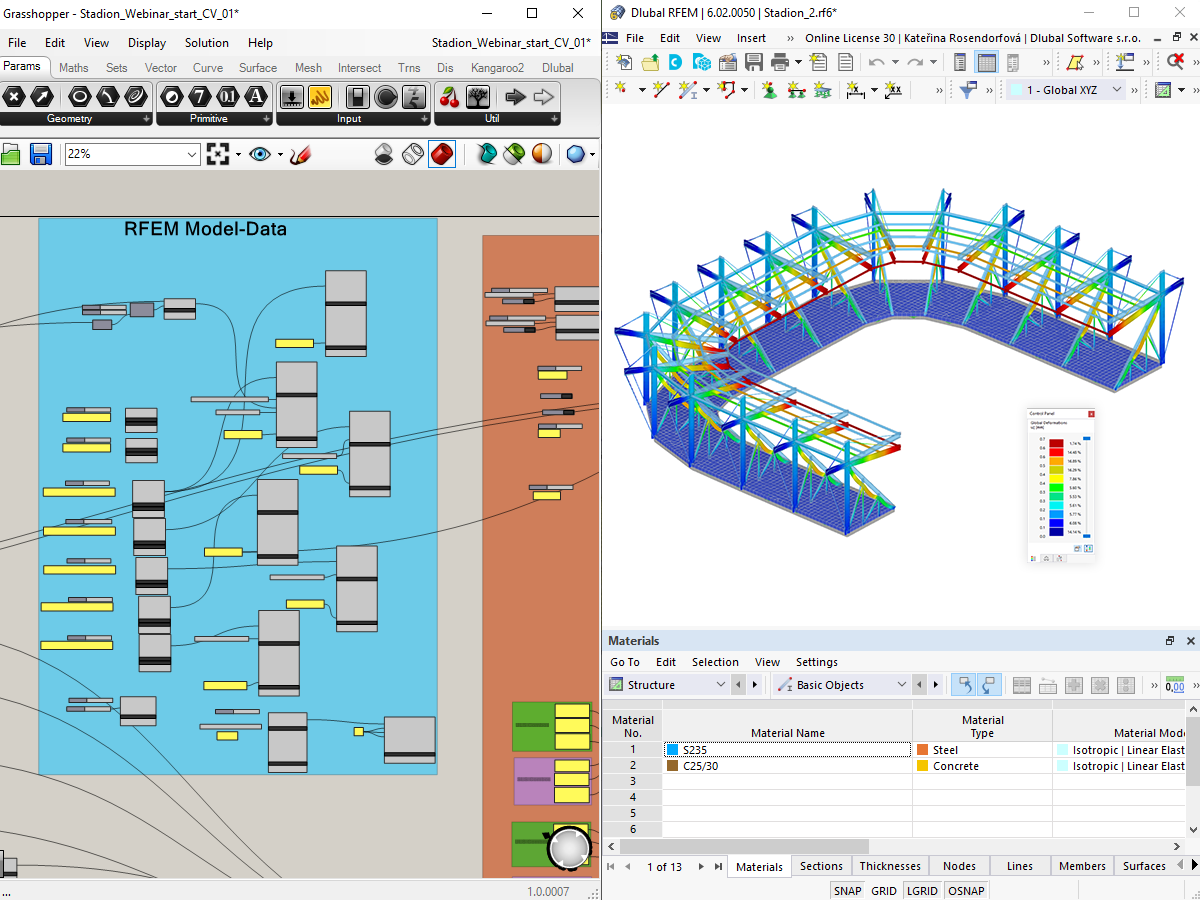Jump to last table page arrow
Screen dimensions: 1200x900
tap(717, 866)
